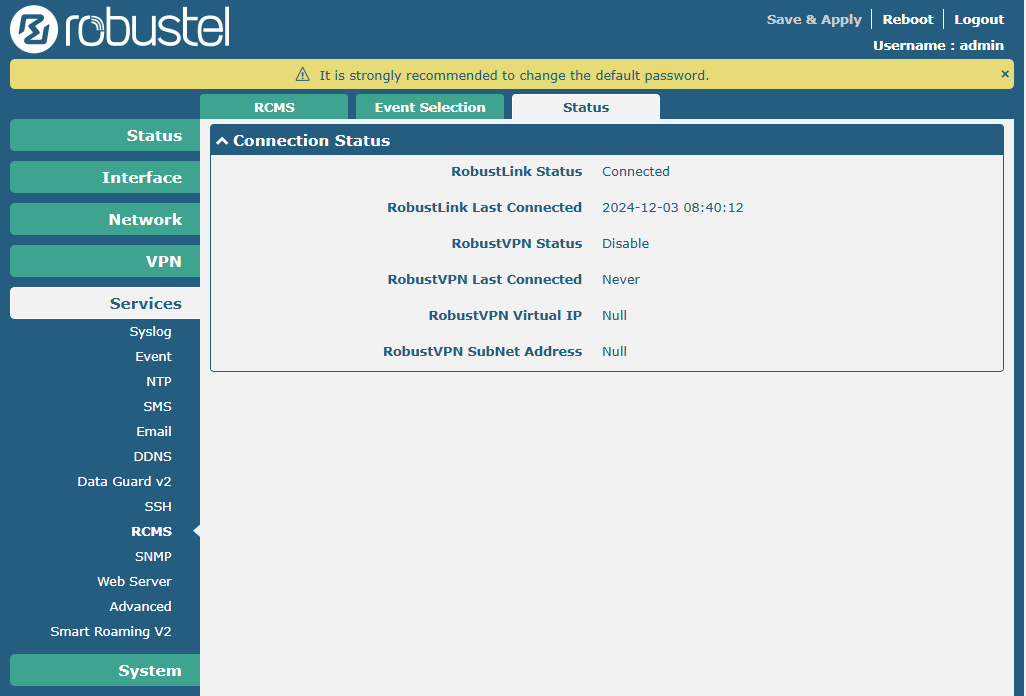Image resolution: width=1026 pixels, height=696 pixels.
Task: Open DDNS settings
Action: pos(152,457)
